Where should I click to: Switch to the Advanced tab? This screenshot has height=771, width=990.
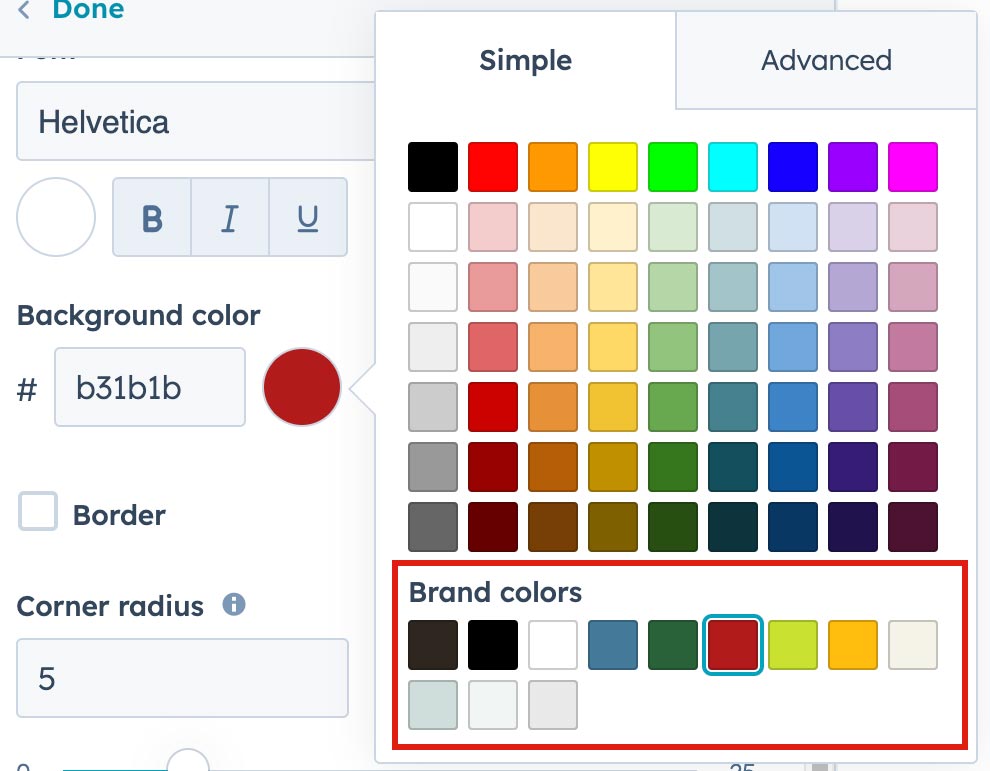[x=826, y=60]
